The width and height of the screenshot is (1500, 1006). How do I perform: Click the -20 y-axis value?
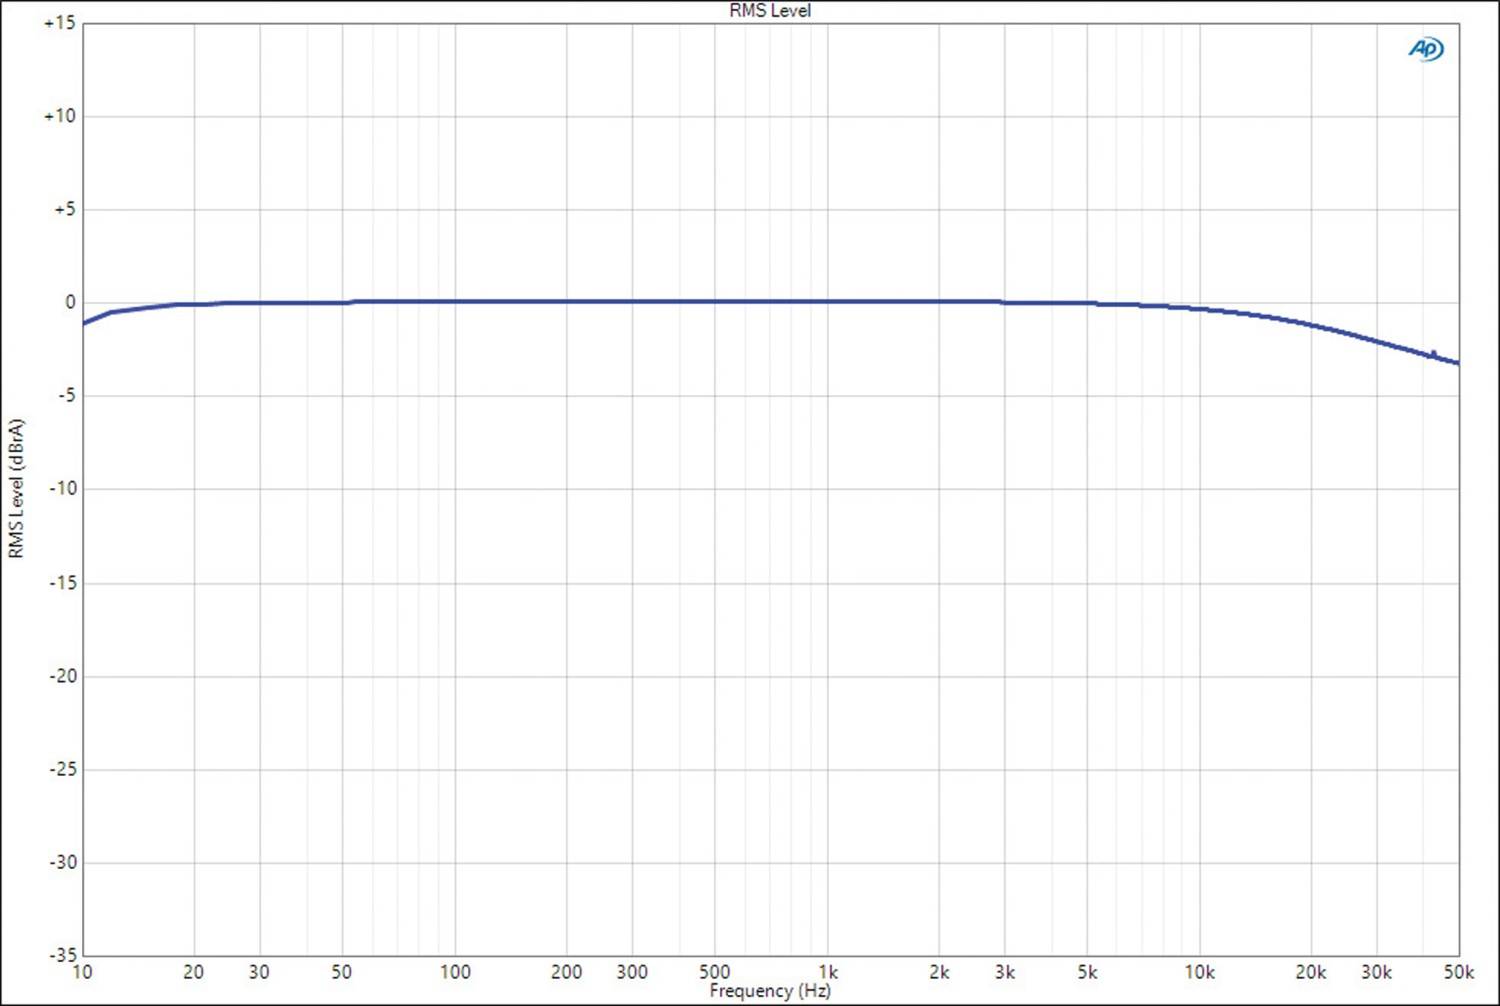click(63, 676)
